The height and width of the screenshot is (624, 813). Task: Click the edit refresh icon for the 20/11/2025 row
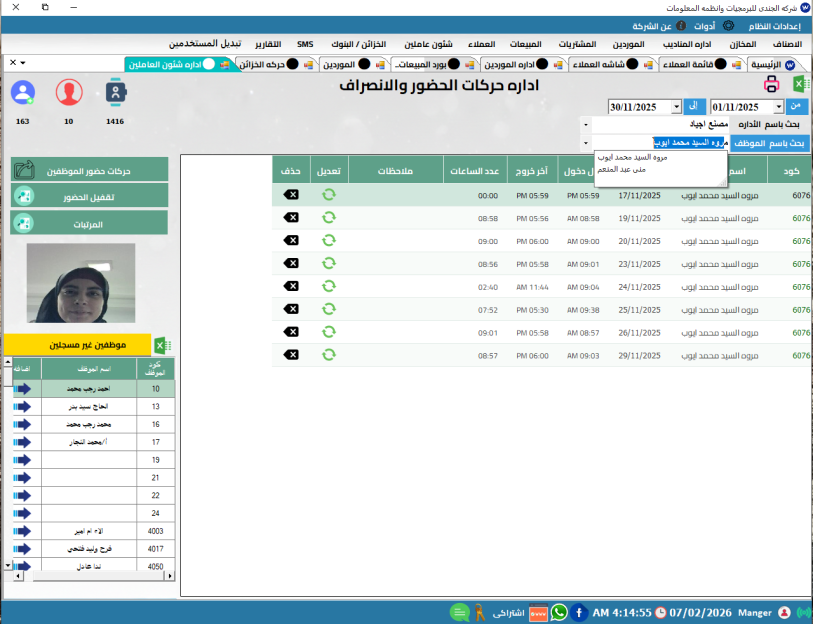click(328, 240)
